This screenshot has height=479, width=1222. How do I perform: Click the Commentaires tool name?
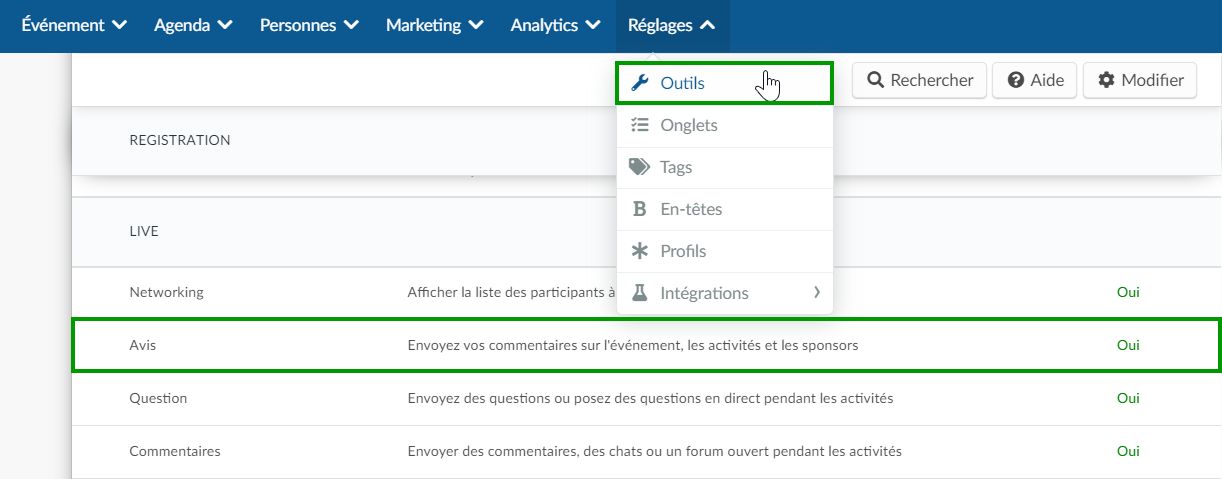point(175,451)
